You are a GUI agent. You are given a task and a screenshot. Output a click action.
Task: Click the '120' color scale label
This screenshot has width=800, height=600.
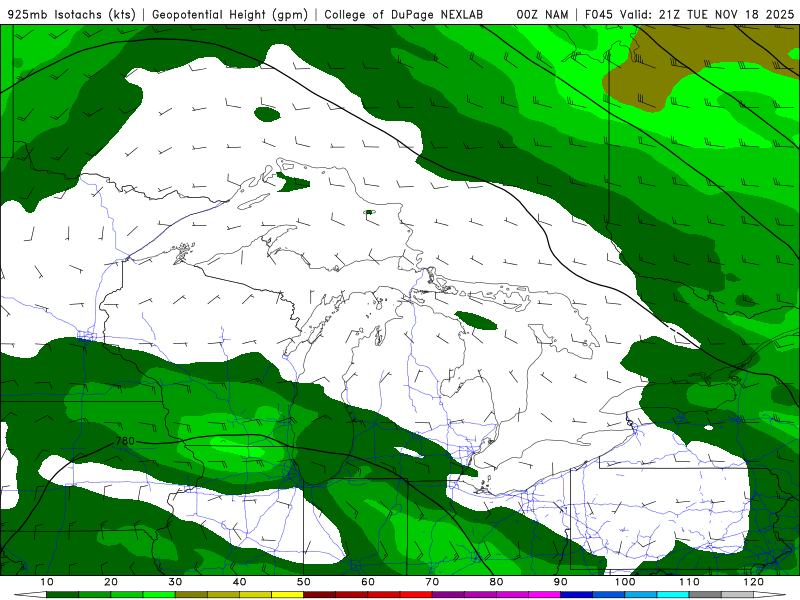(x=754, y=582)
